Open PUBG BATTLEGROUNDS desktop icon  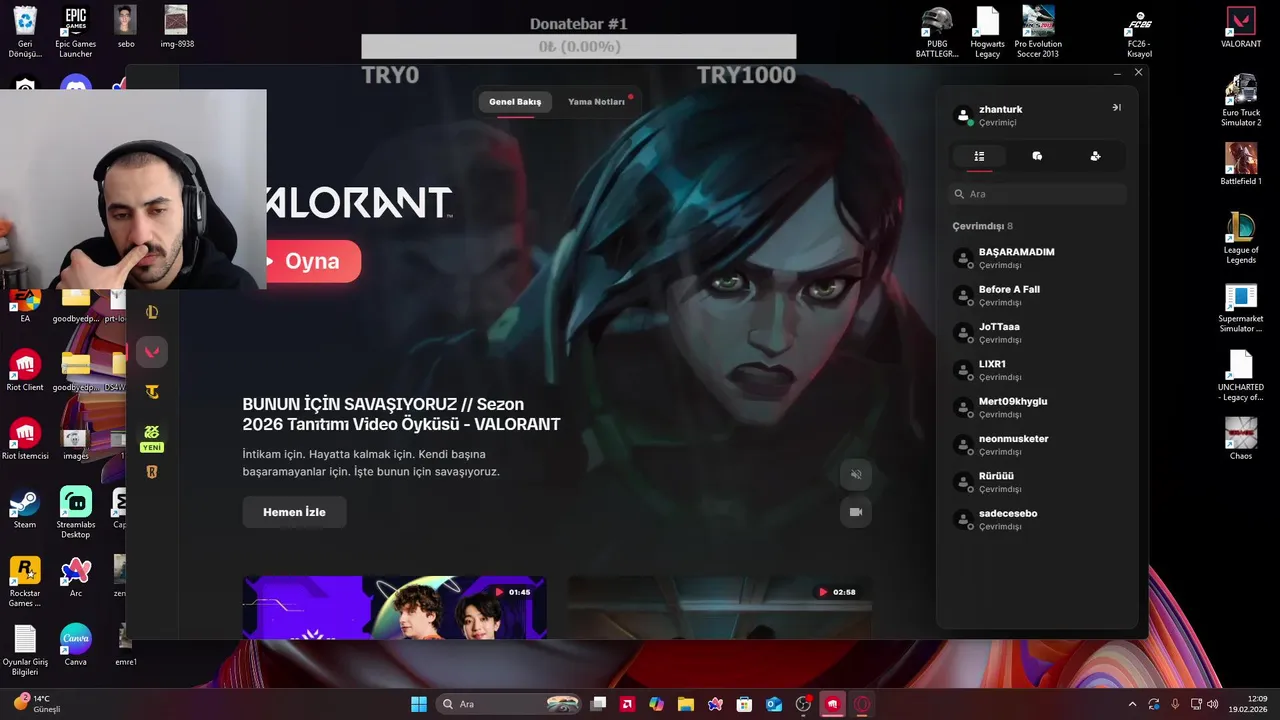coord(937,33)
